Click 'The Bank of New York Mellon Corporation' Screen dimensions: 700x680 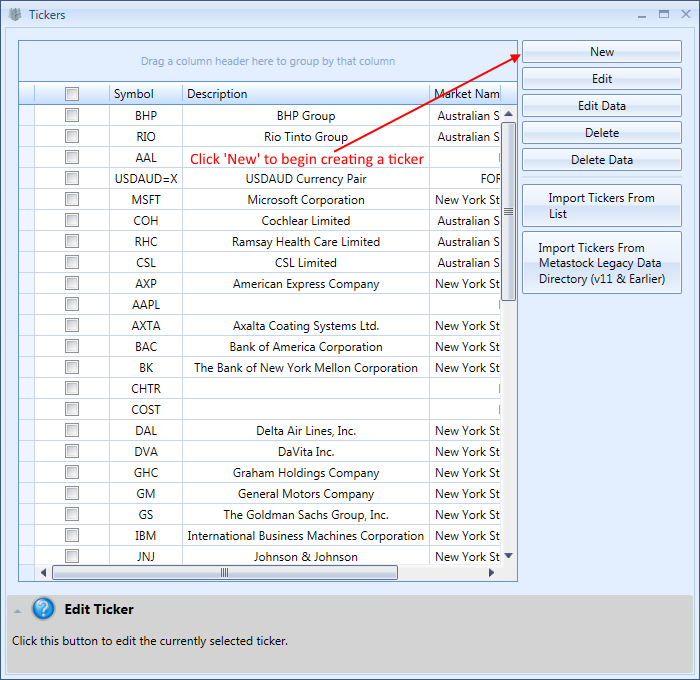(x=306, y=367)
